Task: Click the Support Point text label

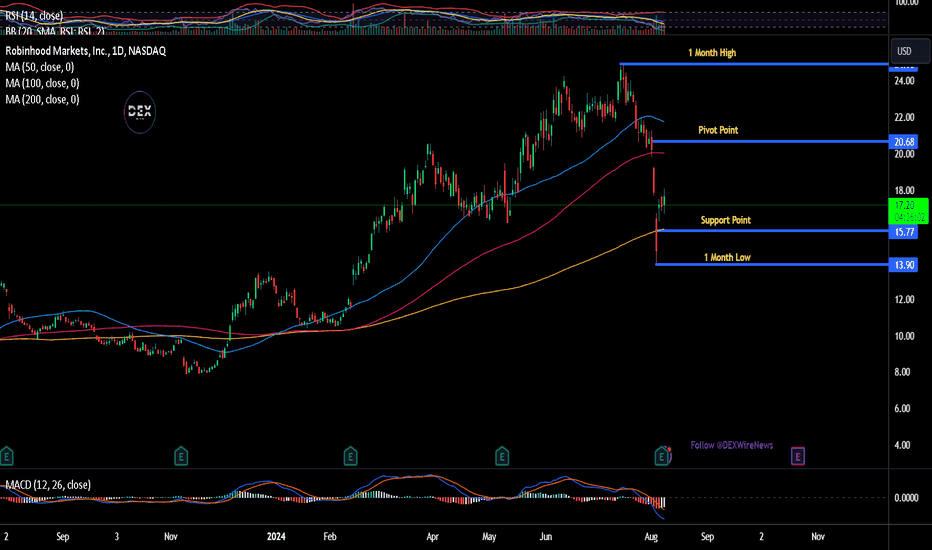Action: pyautogui.click(x=725, y=221)
